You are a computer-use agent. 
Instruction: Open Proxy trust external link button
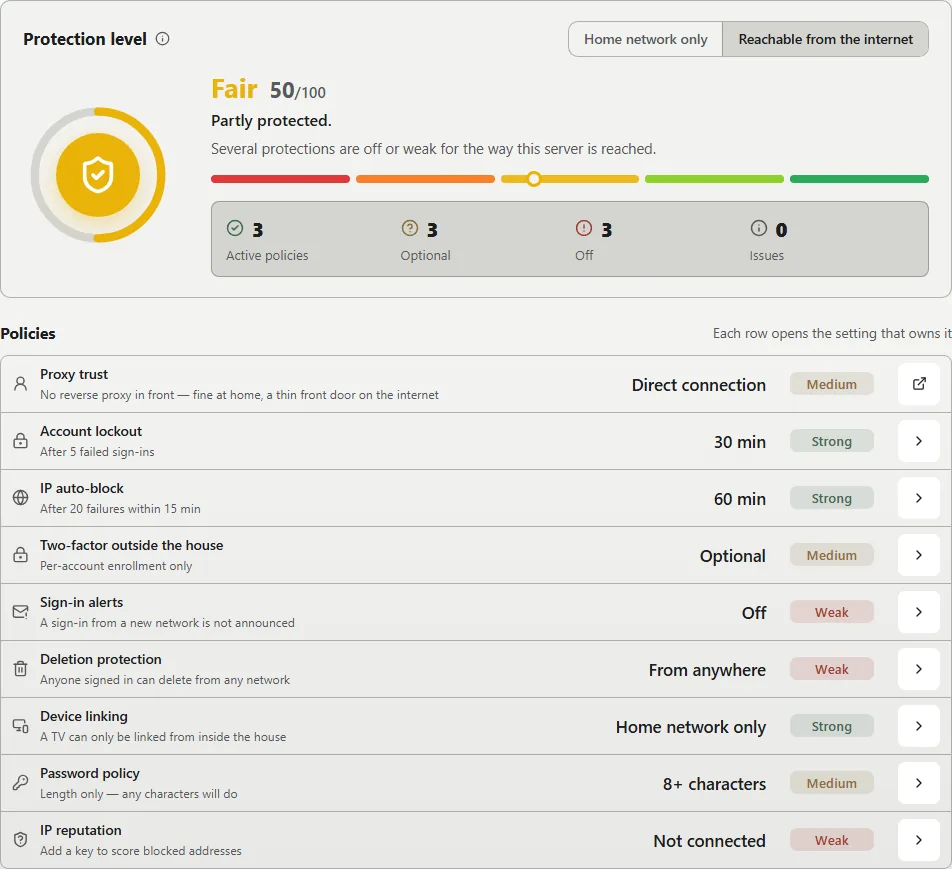[919, 384]
